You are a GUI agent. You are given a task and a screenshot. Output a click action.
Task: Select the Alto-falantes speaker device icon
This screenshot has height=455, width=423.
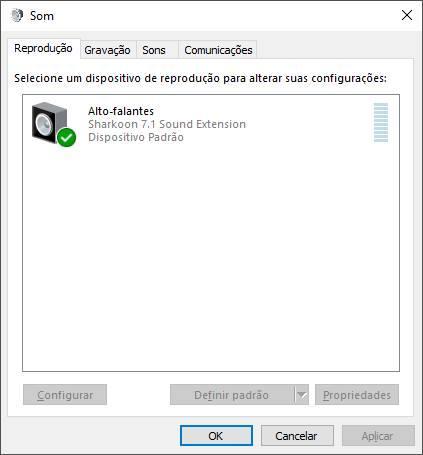click(50, 123)
